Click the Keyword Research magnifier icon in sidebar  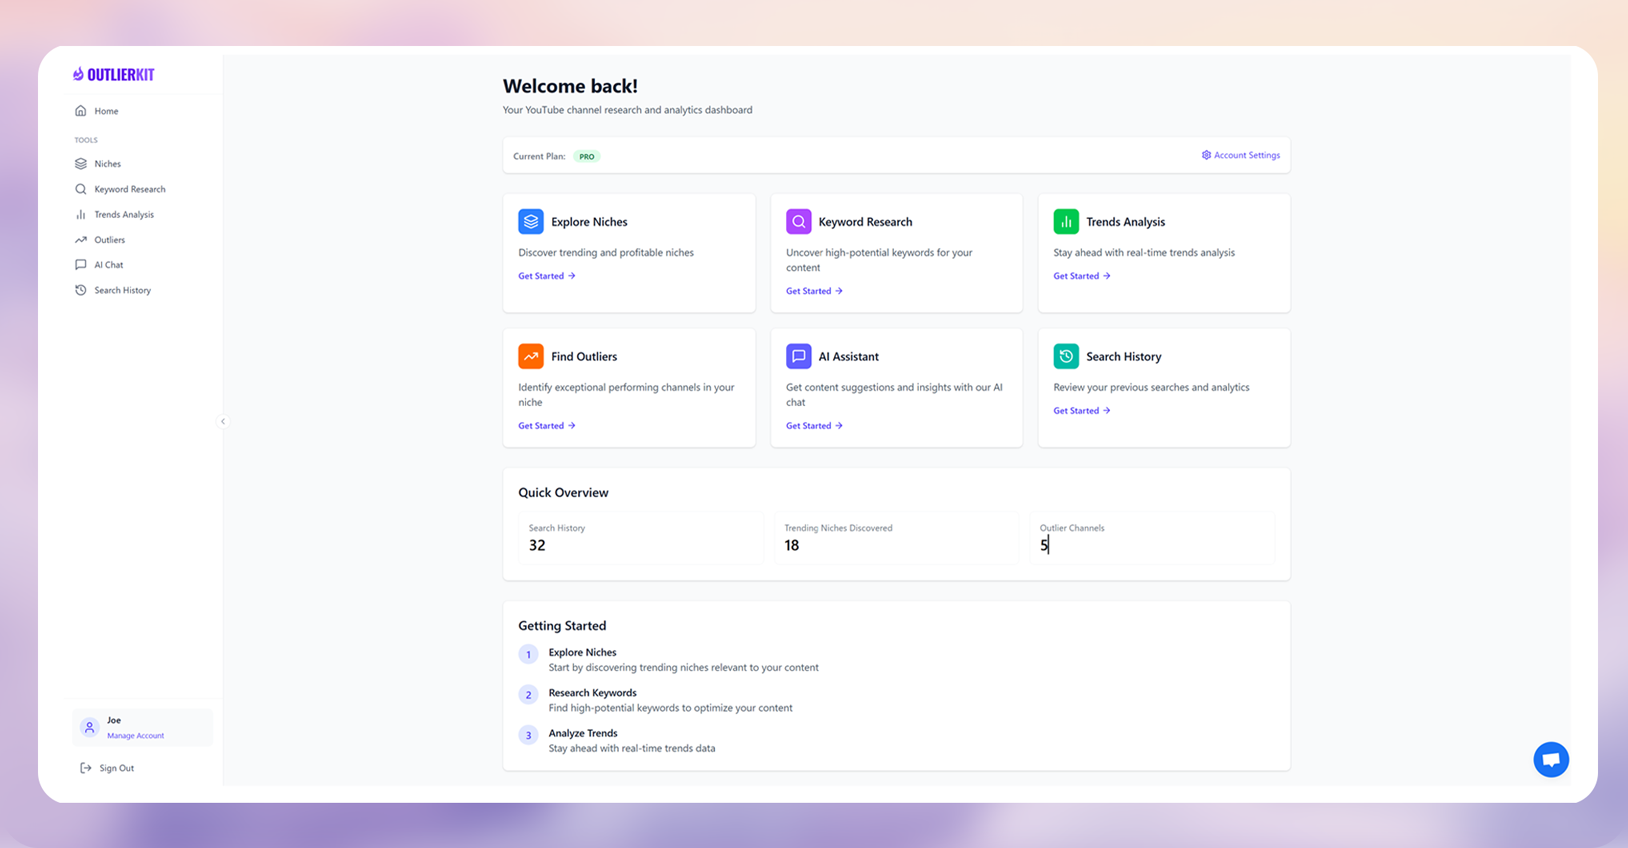tap(81, 189)
